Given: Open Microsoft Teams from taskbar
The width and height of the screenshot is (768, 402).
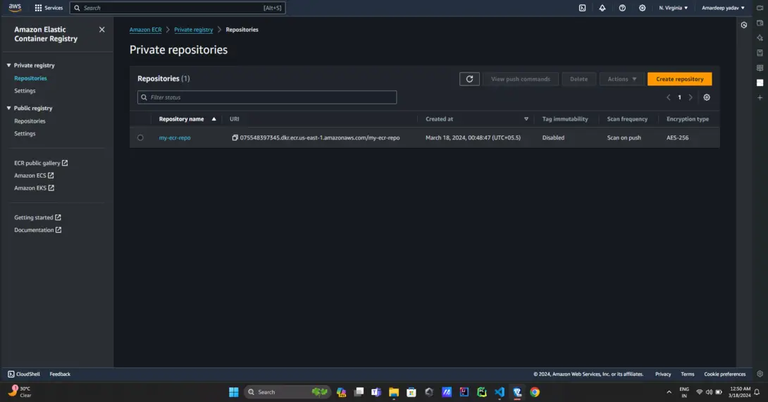Looking at the screenshot, I should click(x=376, y=392).
